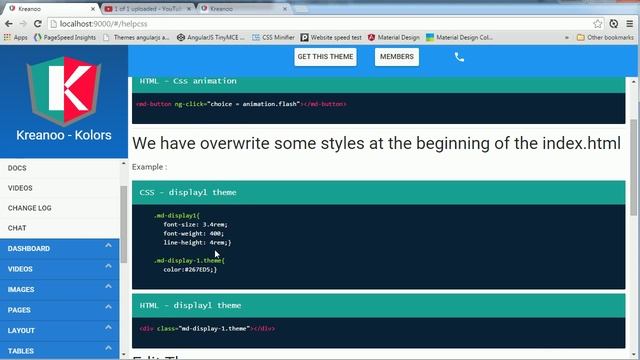Viewport: 640px width, 360px height.
Task: Collapse the TABLES section chevron
Action: [108, 348]
